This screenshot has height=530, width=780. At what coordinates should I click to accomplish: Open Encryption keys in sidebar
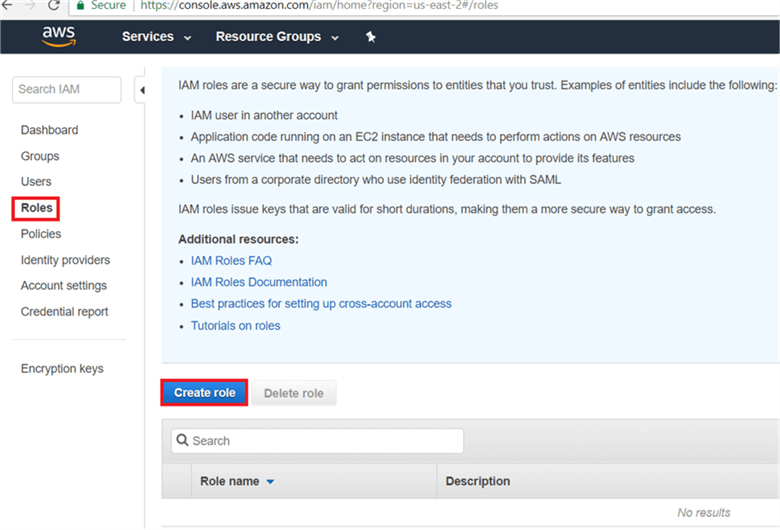[x=62, y=369]
